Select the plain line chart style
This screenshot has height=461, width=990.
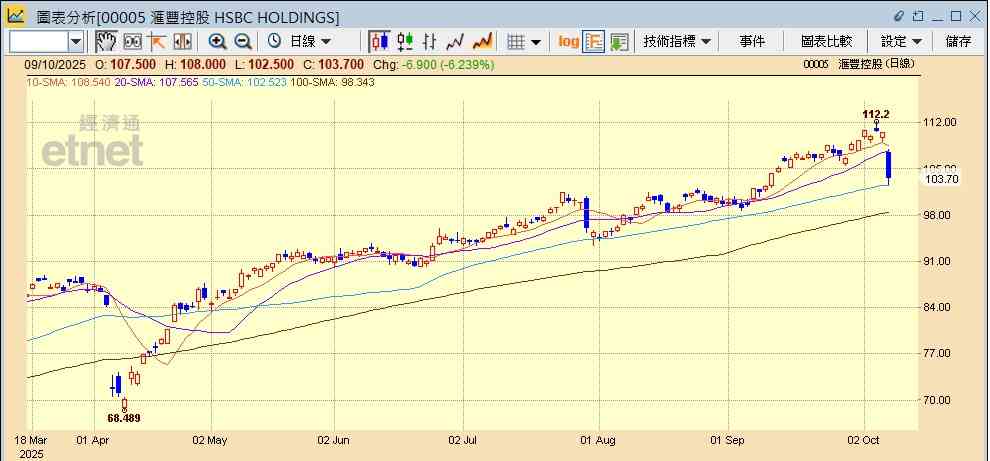(x=456, y=41)
